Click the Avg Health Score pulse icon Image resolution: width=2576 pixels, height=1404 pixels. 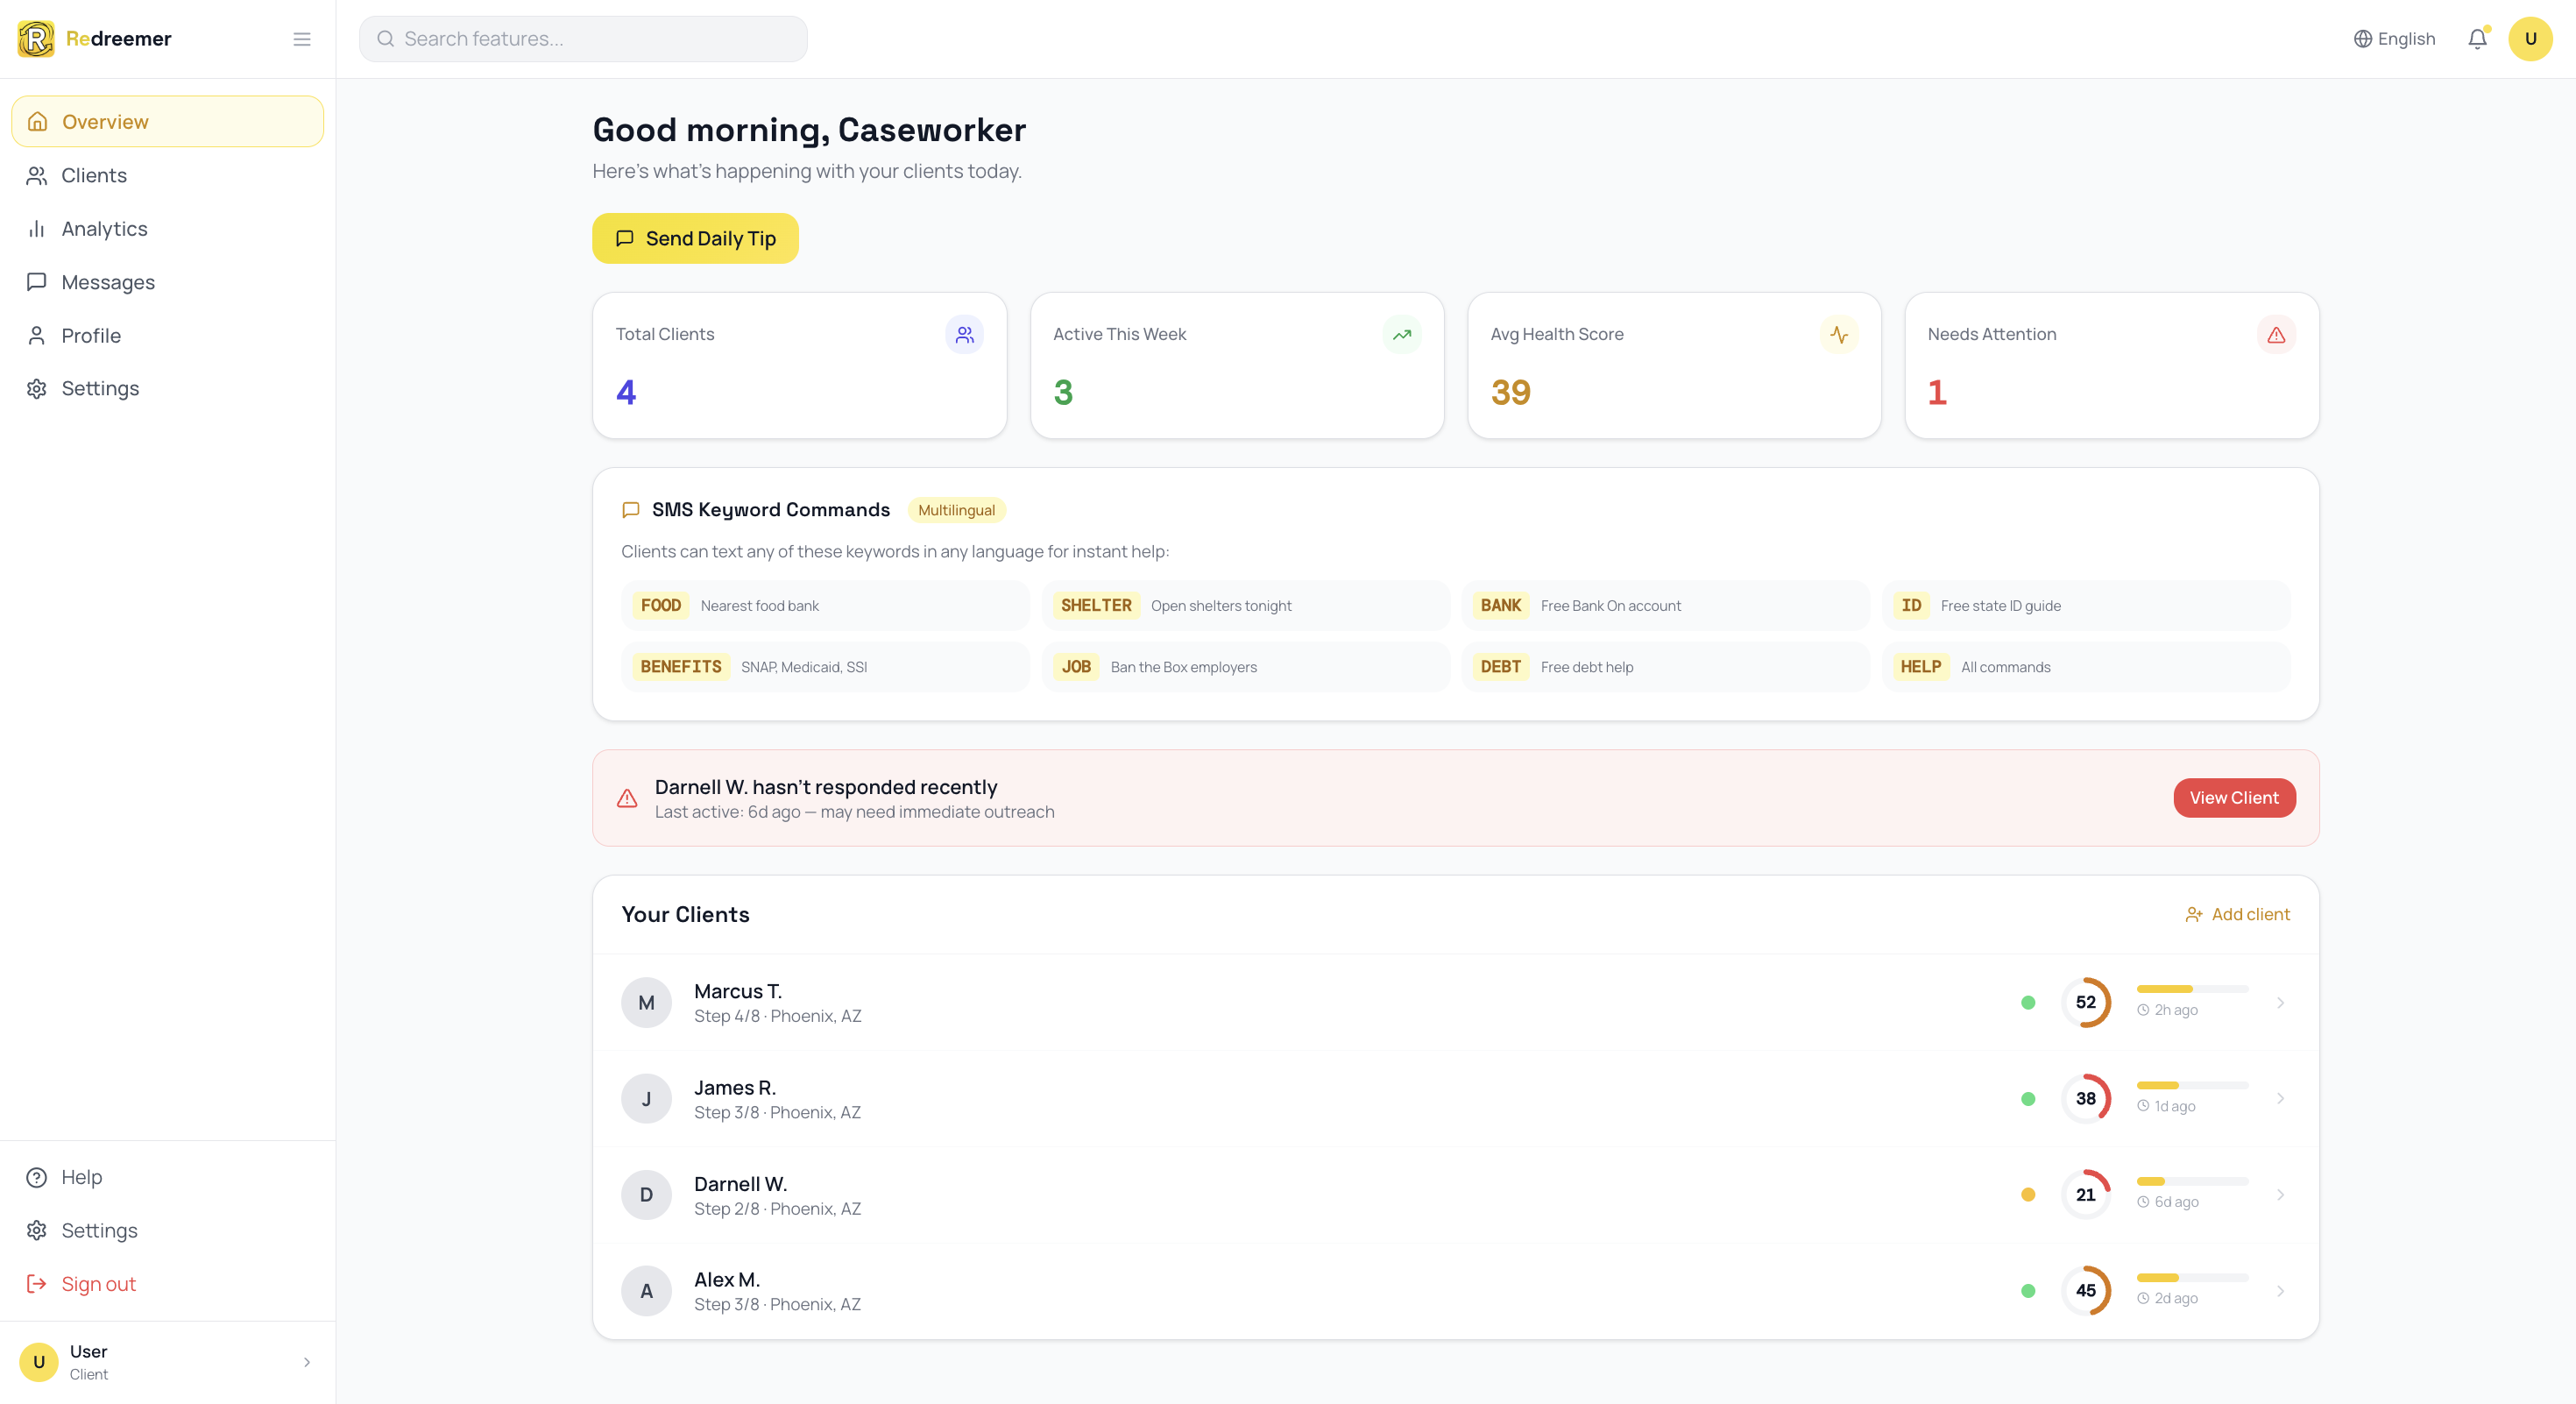click(x=1838, y=335)
